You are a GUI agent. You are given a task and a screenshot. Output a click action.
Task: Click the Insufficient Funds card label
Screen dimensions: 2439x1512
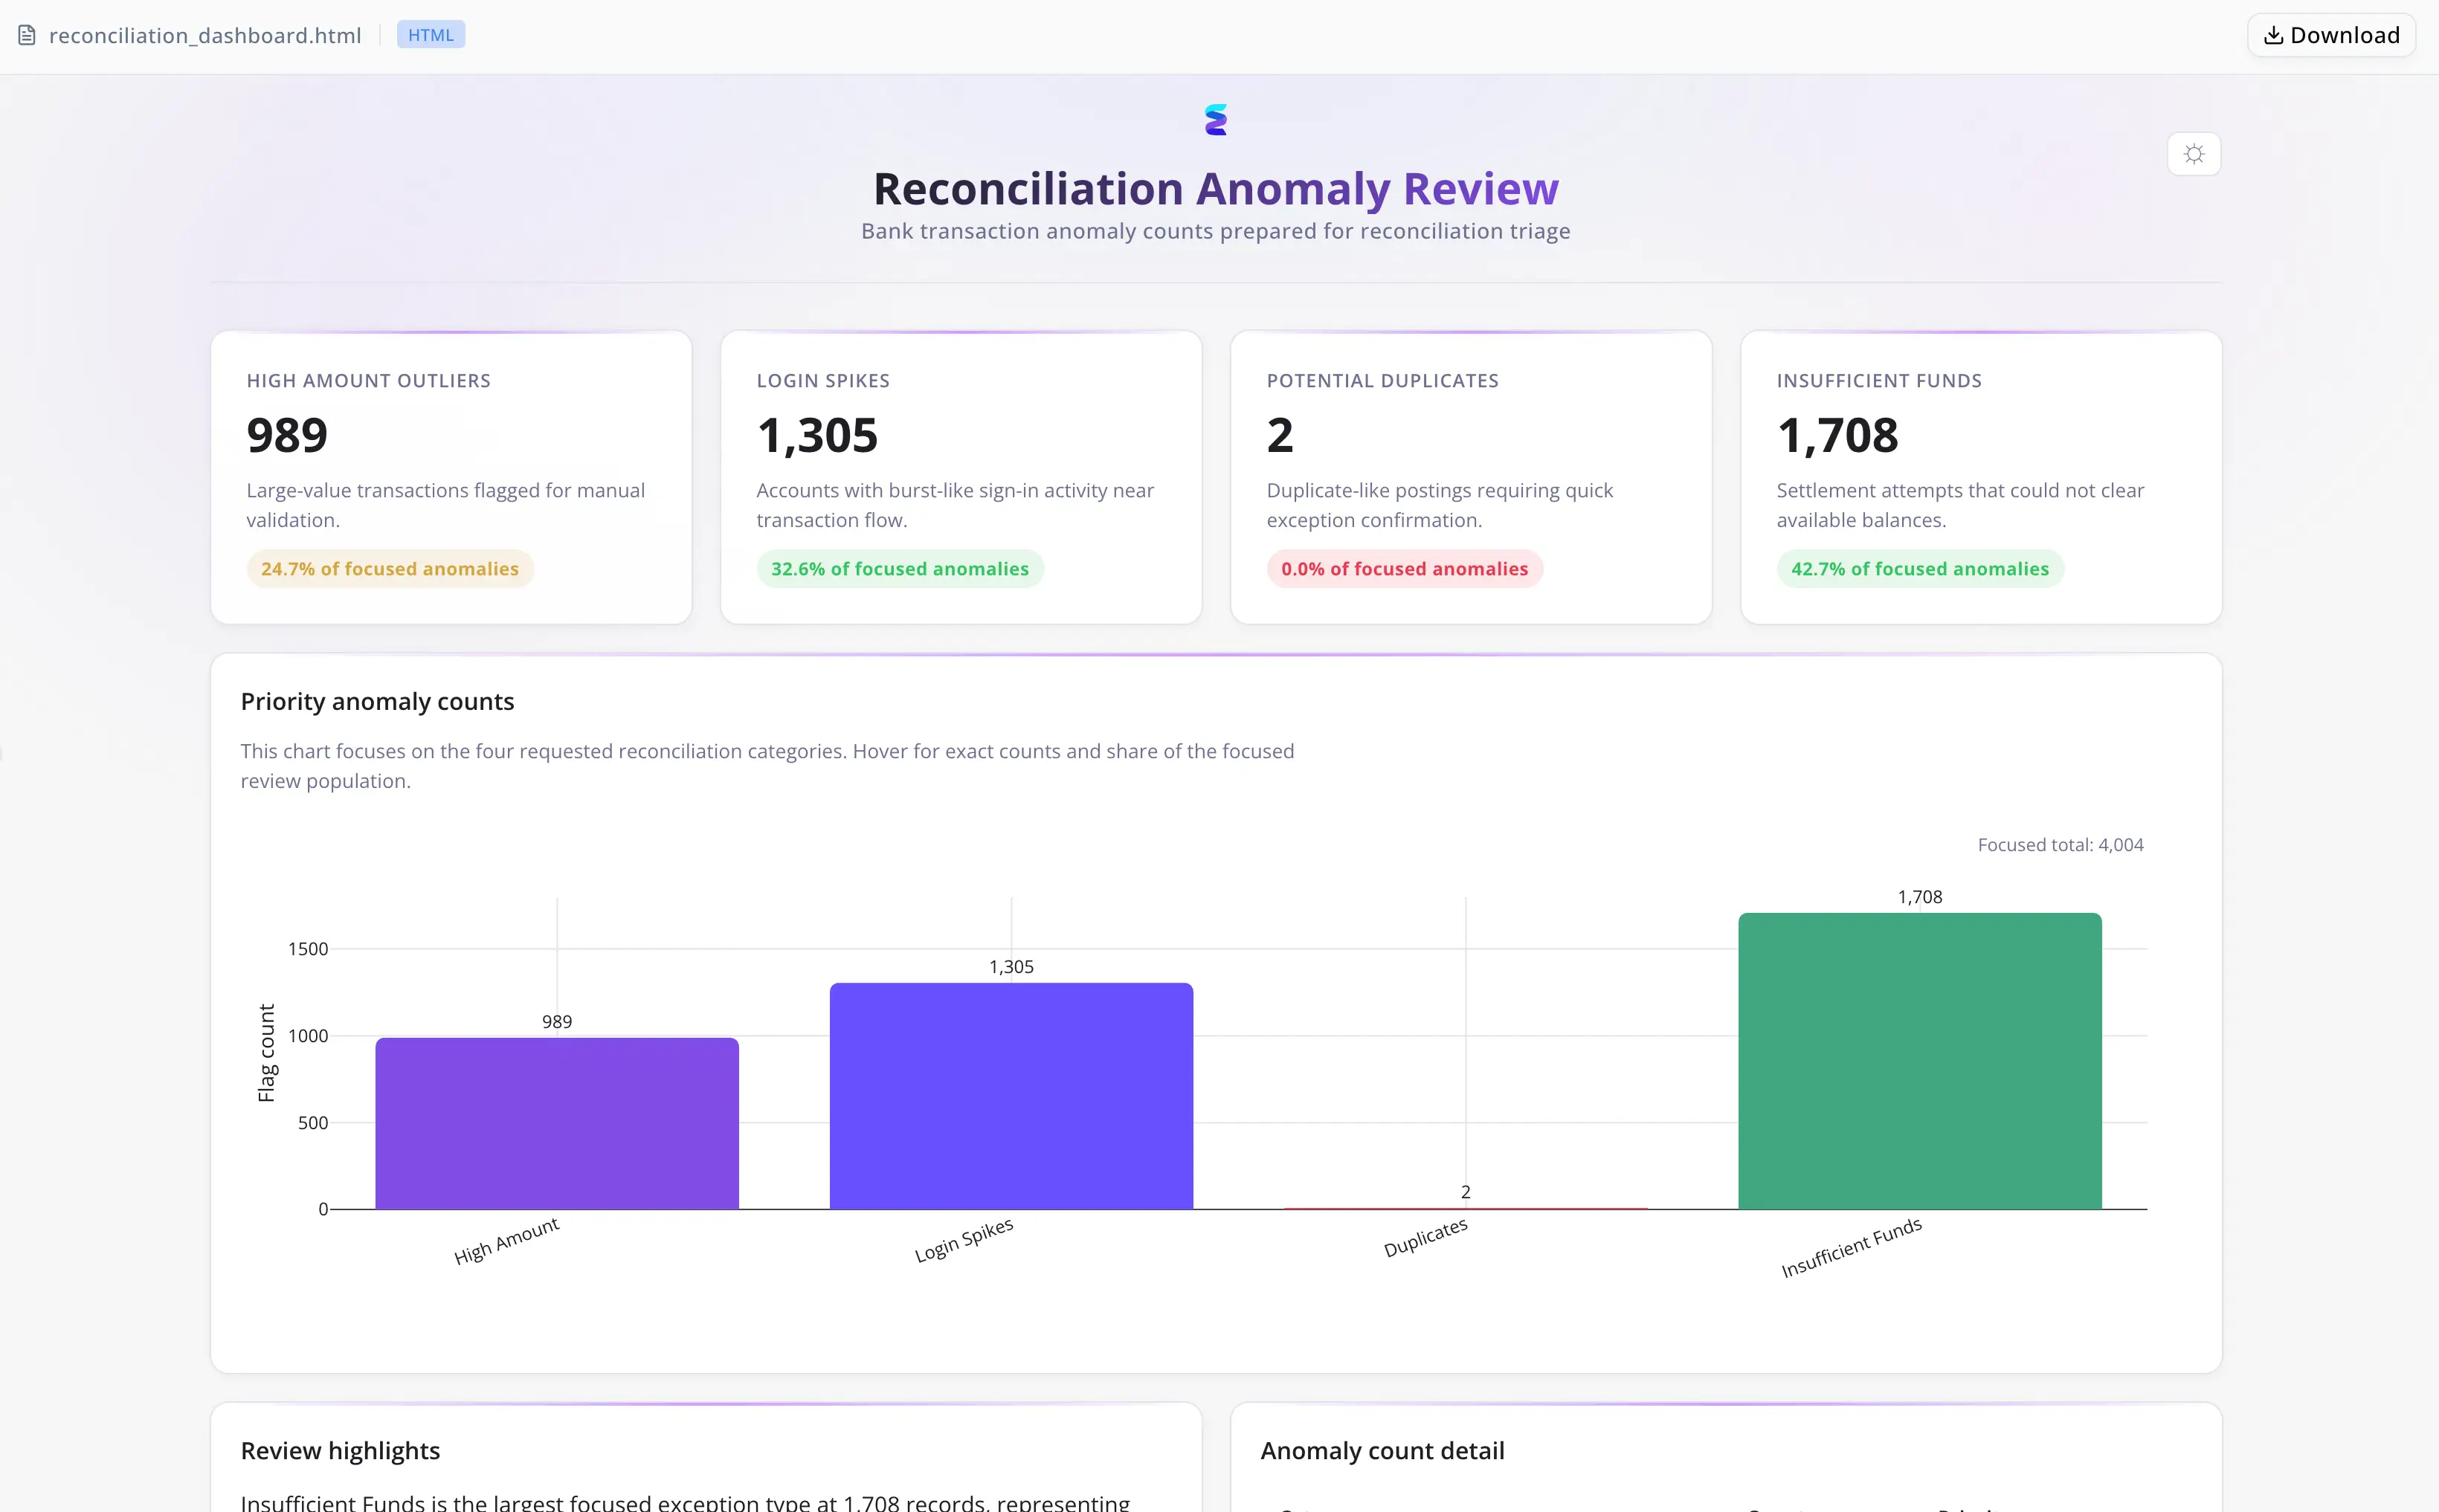click(x=1879, y=381)
